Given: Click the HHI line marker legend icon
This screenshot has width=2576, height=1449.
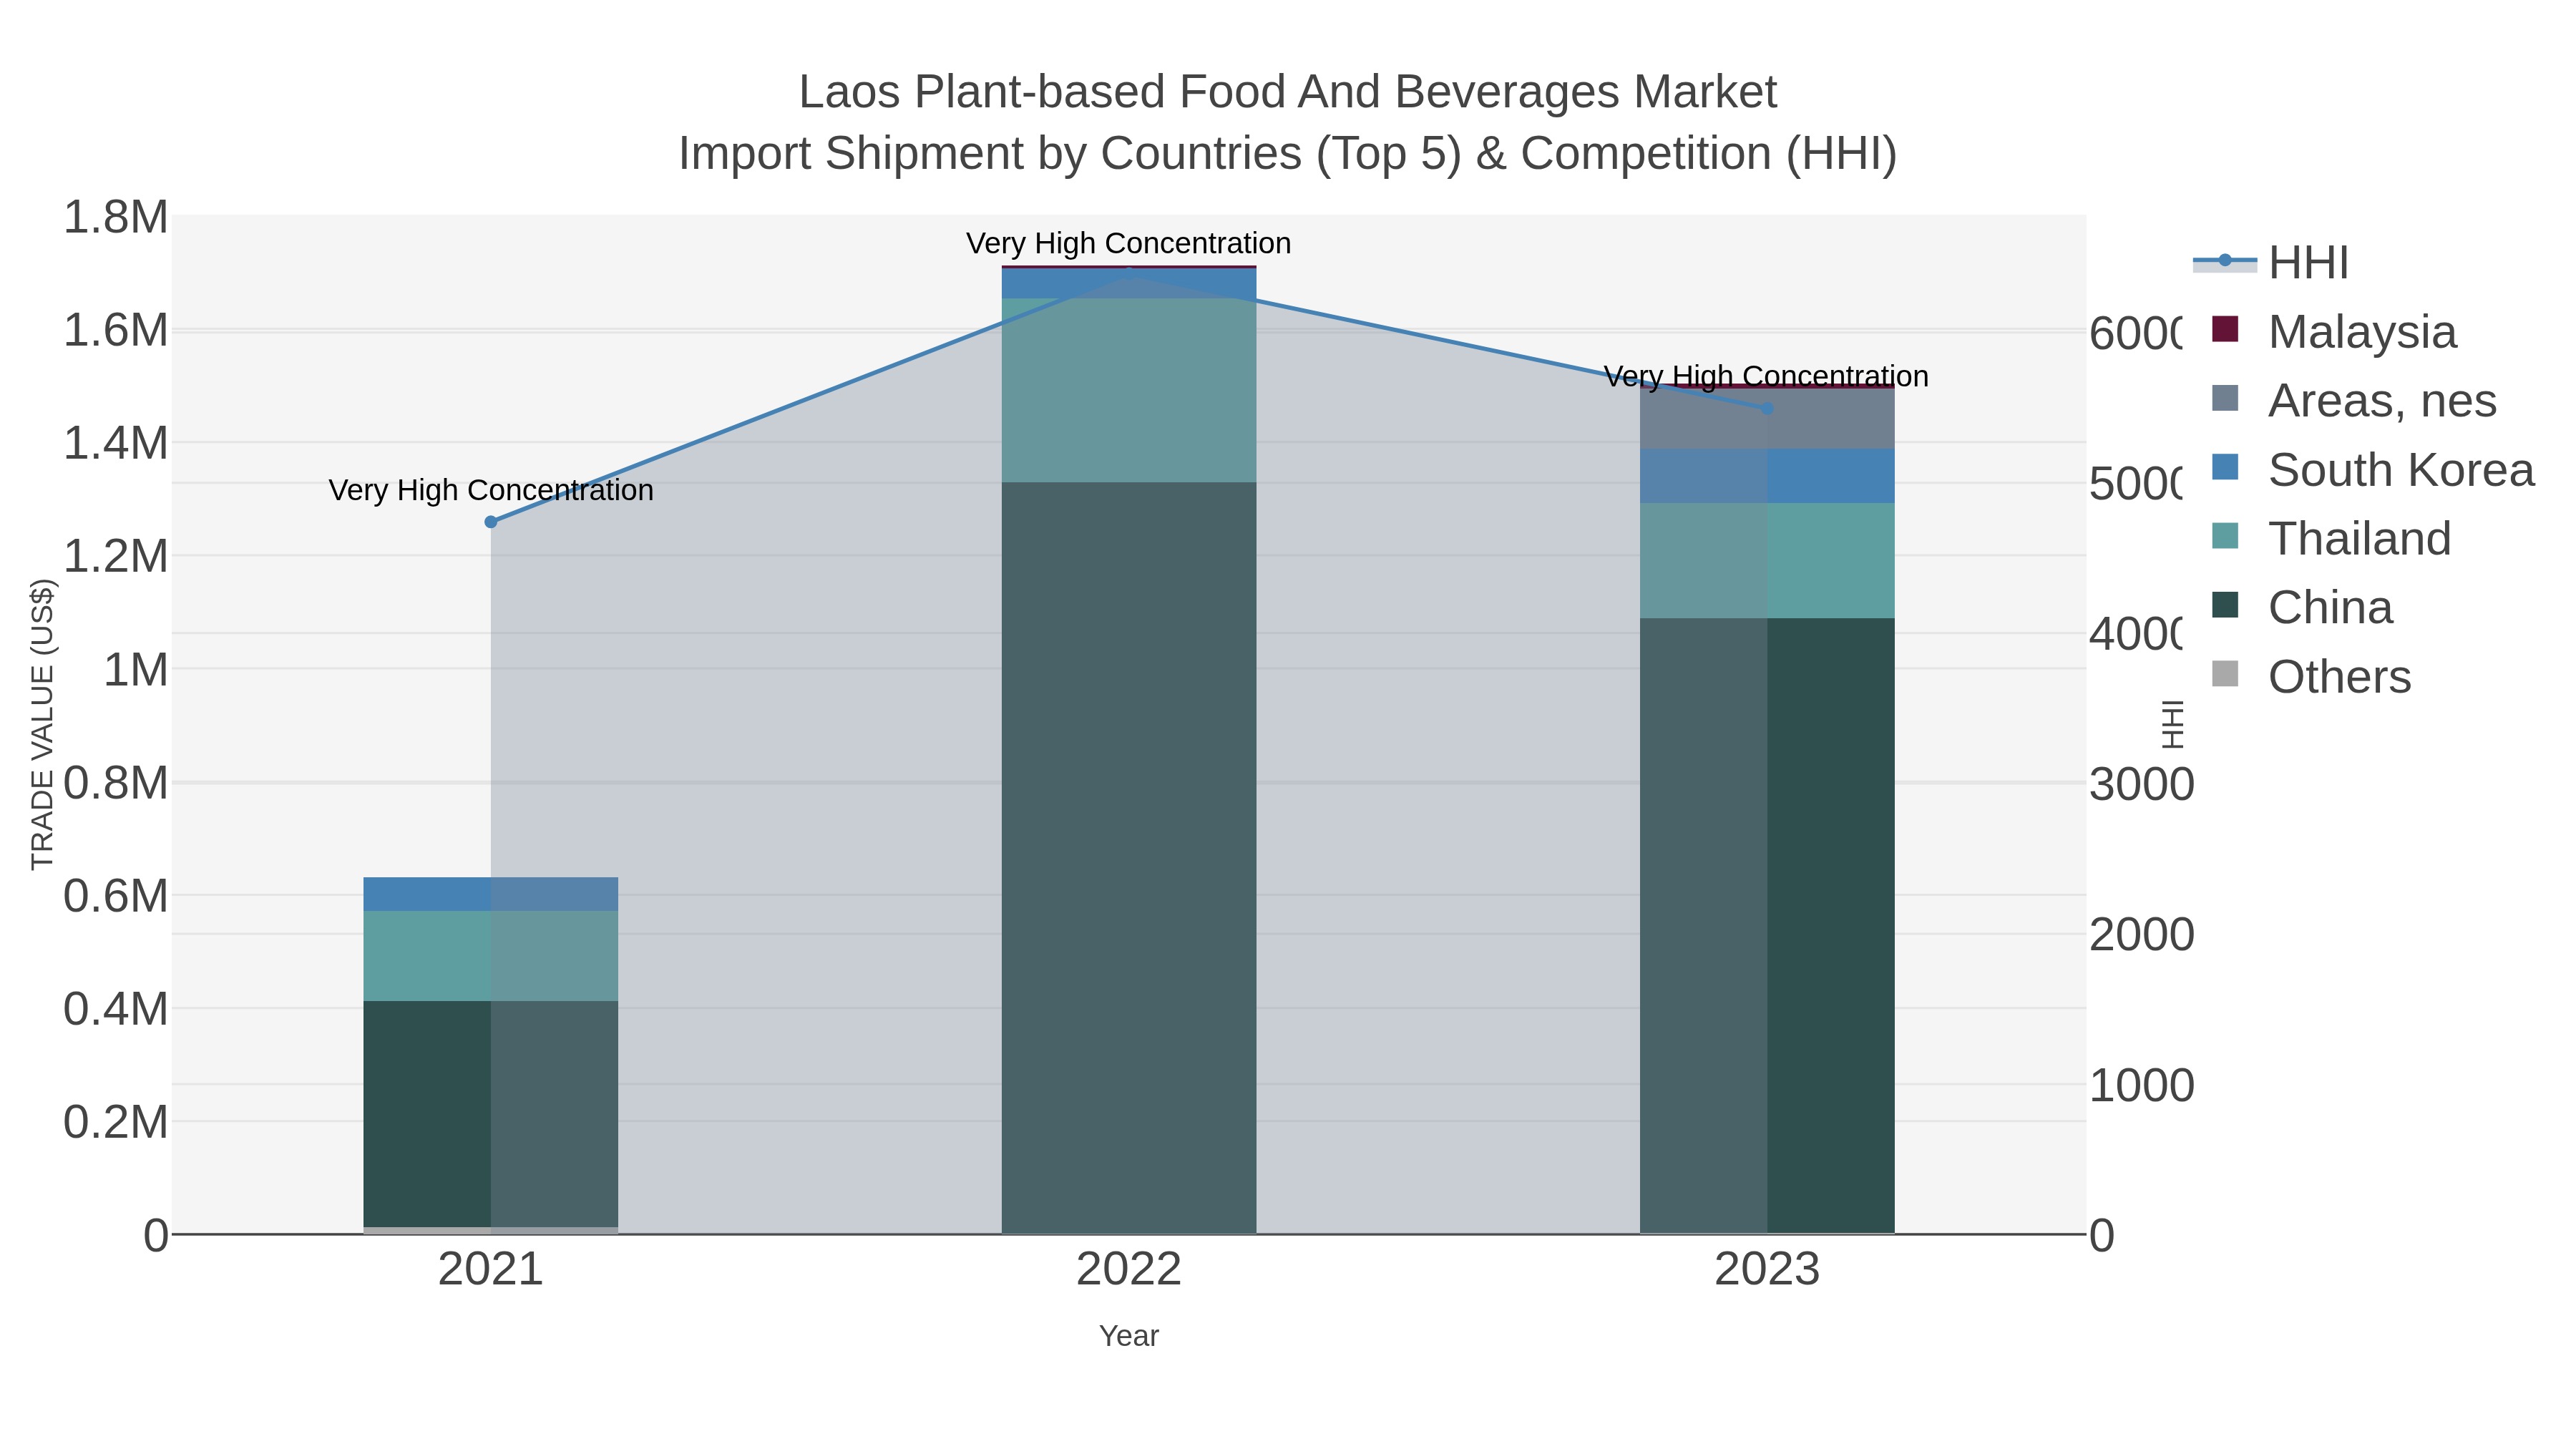Looking at the screenshot, I should pos(2225,261).
